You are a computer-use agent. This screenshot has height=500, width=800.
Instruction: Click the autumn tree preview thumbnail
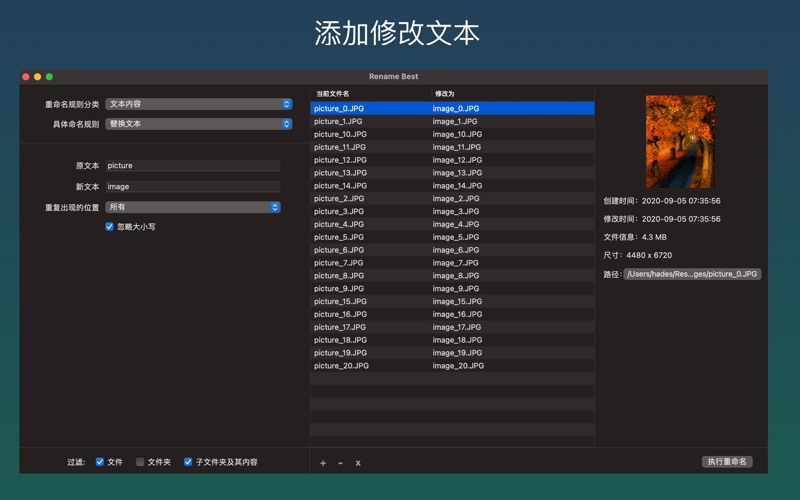coord(680,141)
